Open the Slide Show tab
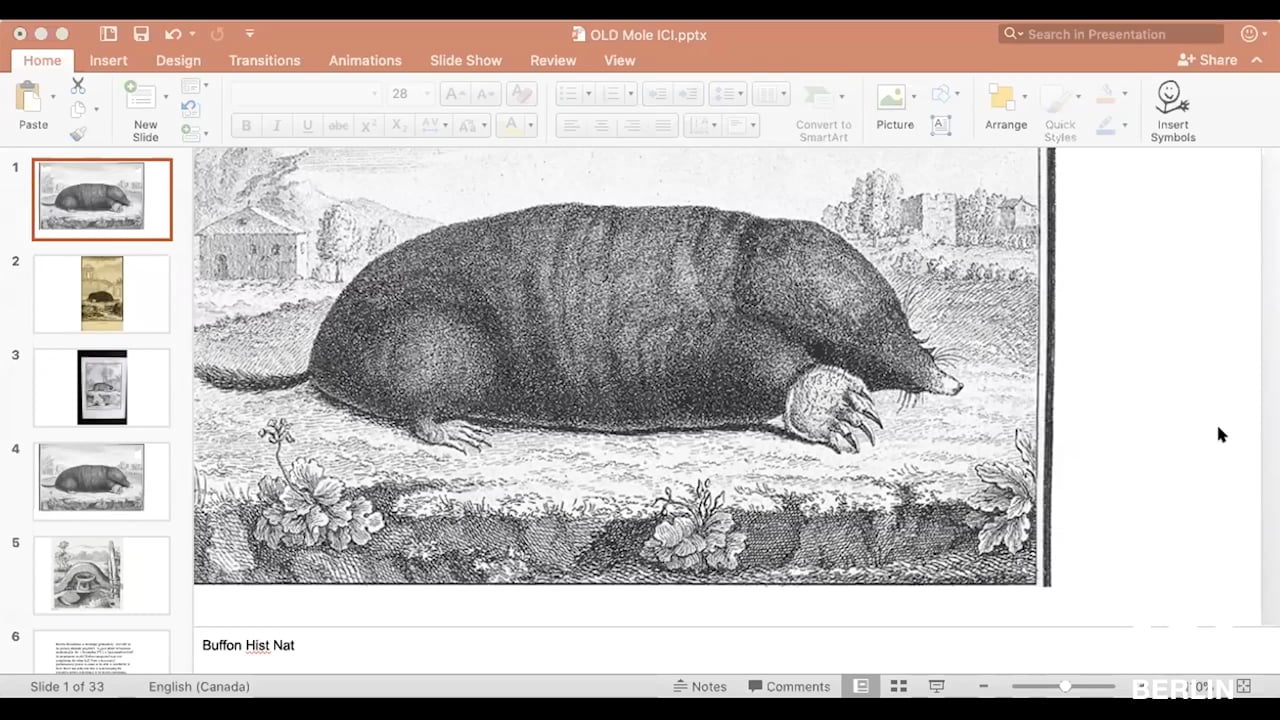The height and width of the screenshot is (720, 1280). coord(466,60)
